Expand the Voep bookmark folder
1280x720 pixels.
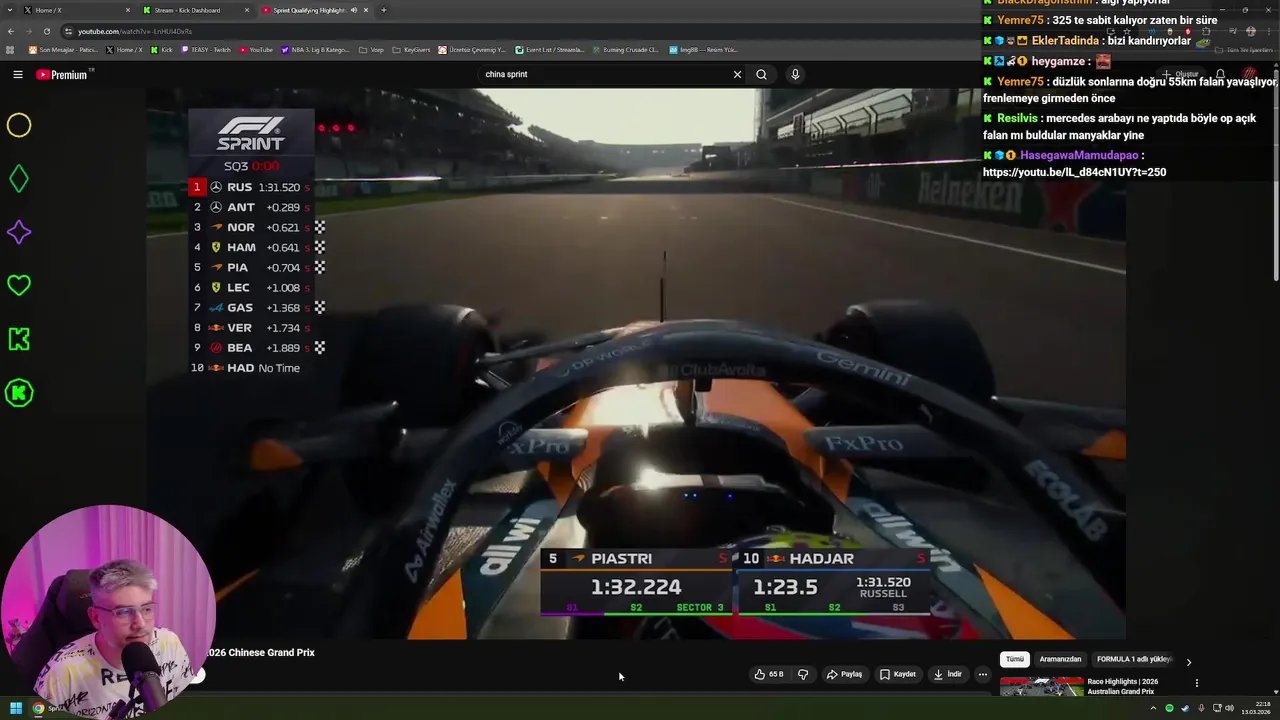click(371, 49)
